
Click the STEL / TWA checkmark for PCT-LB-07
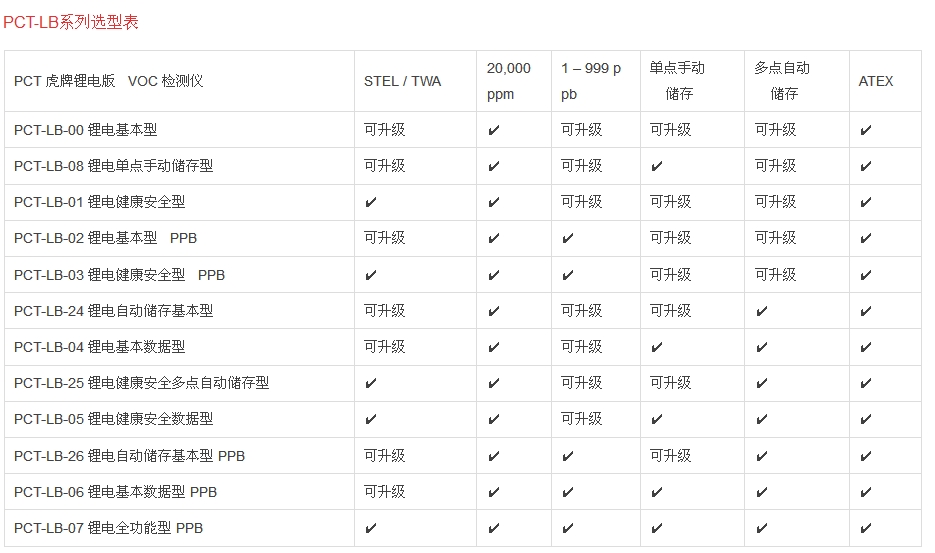370,528
